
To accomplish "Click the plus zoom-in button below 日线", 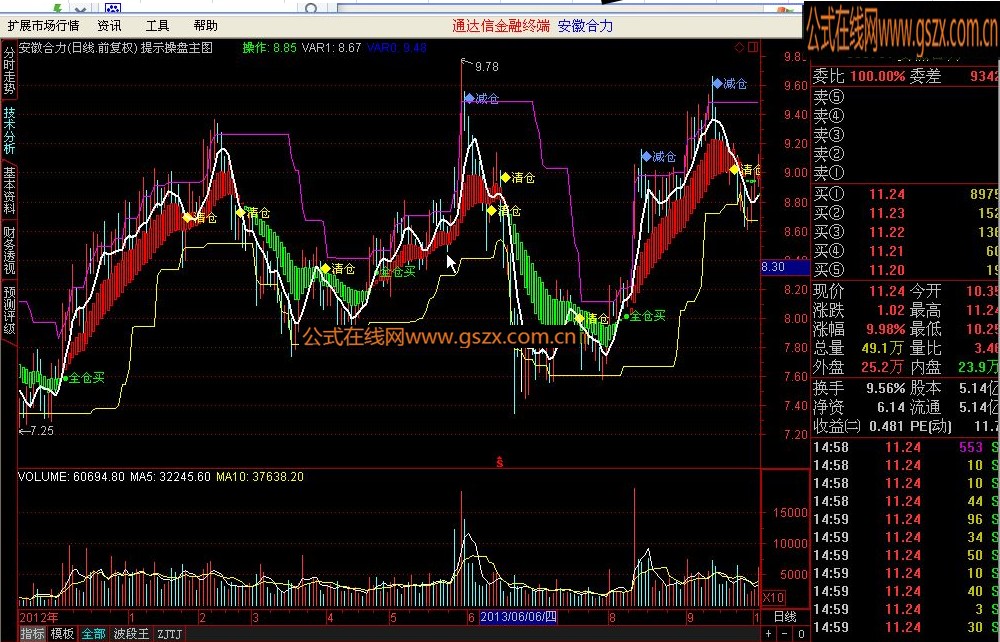I will [x=770, y=634].
